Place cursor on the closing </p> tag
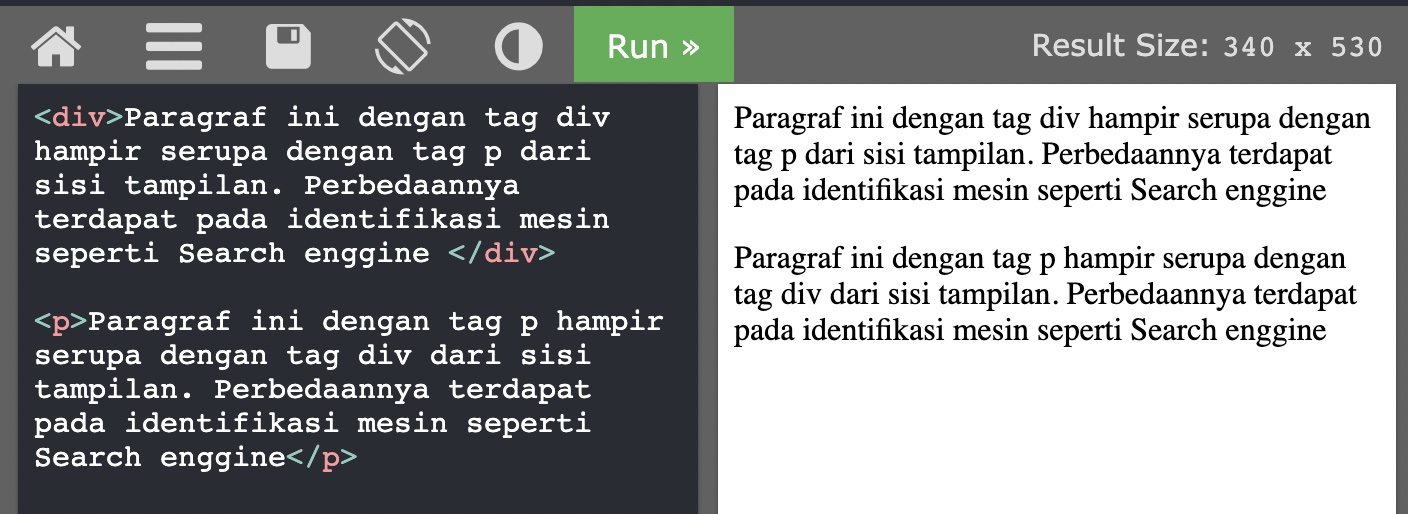 click(x=321, y=458)
